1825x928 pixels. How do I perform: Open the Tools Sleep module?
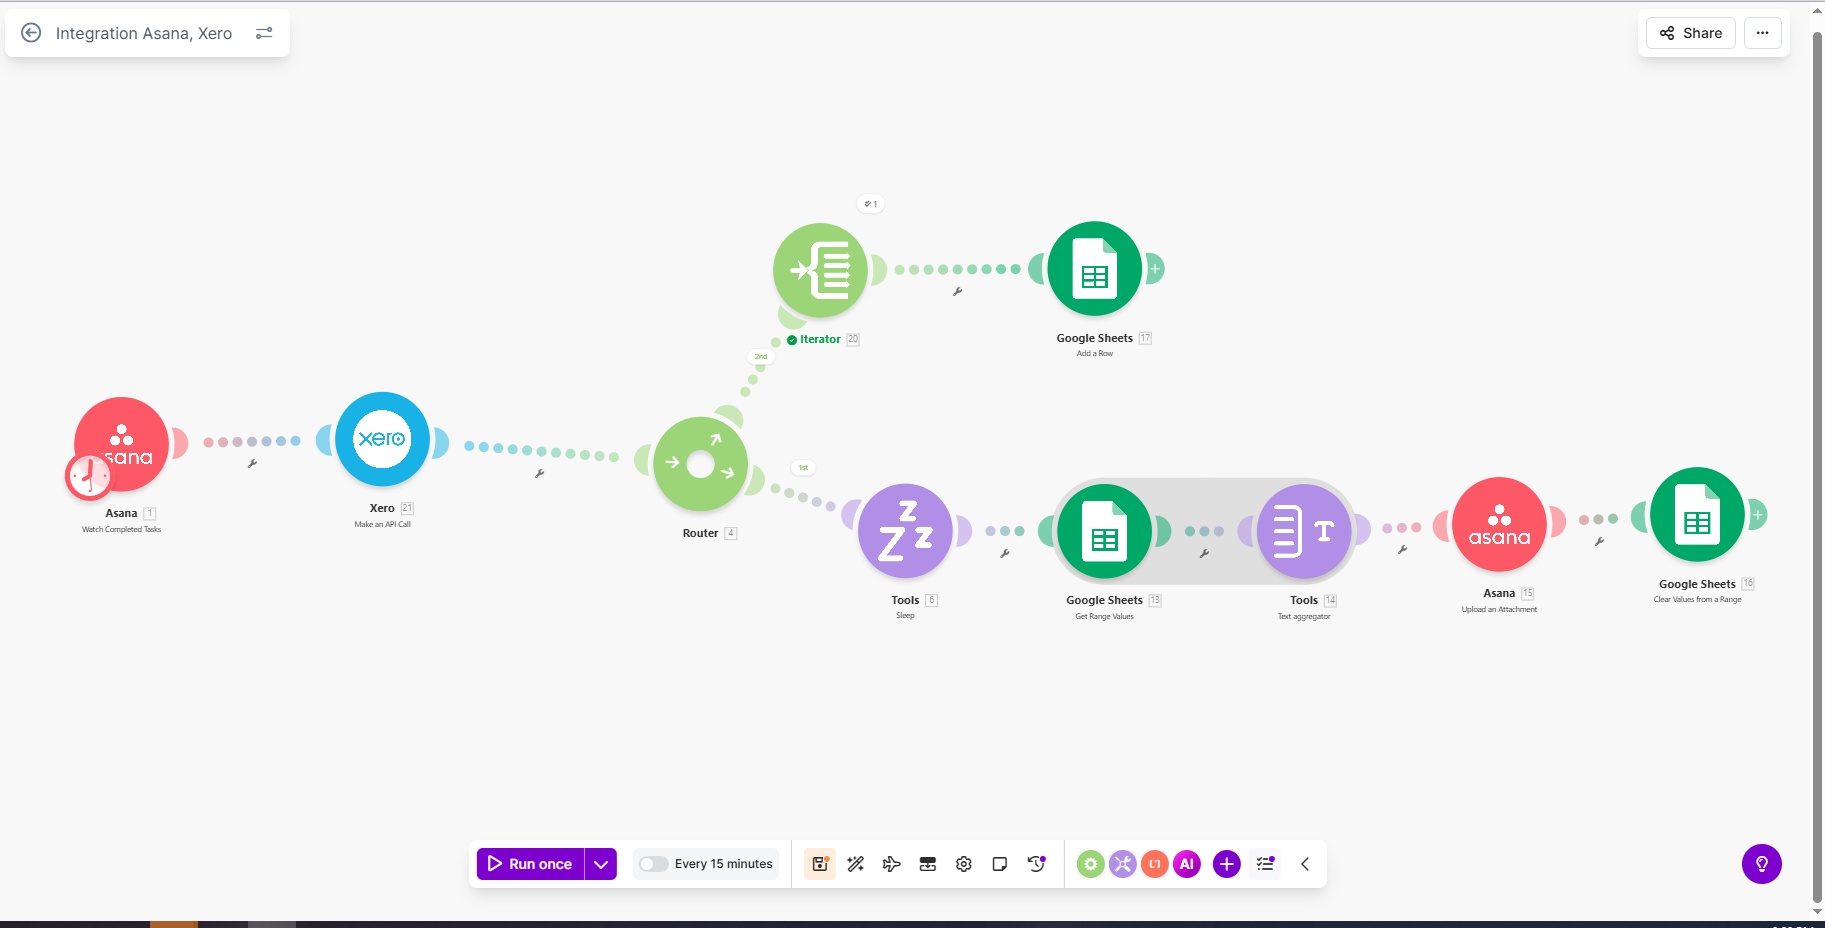(x=905, y=531)
